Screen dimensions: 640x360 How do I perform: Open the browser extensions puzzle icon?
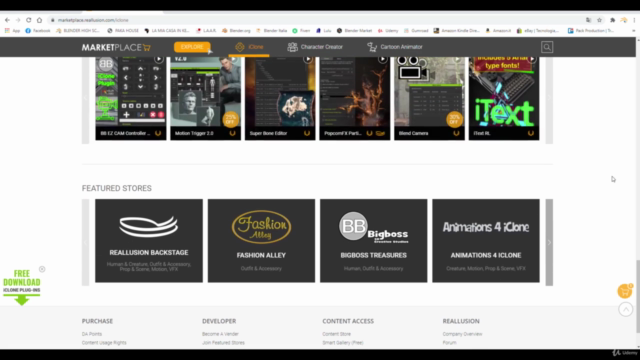coord(612,20)
